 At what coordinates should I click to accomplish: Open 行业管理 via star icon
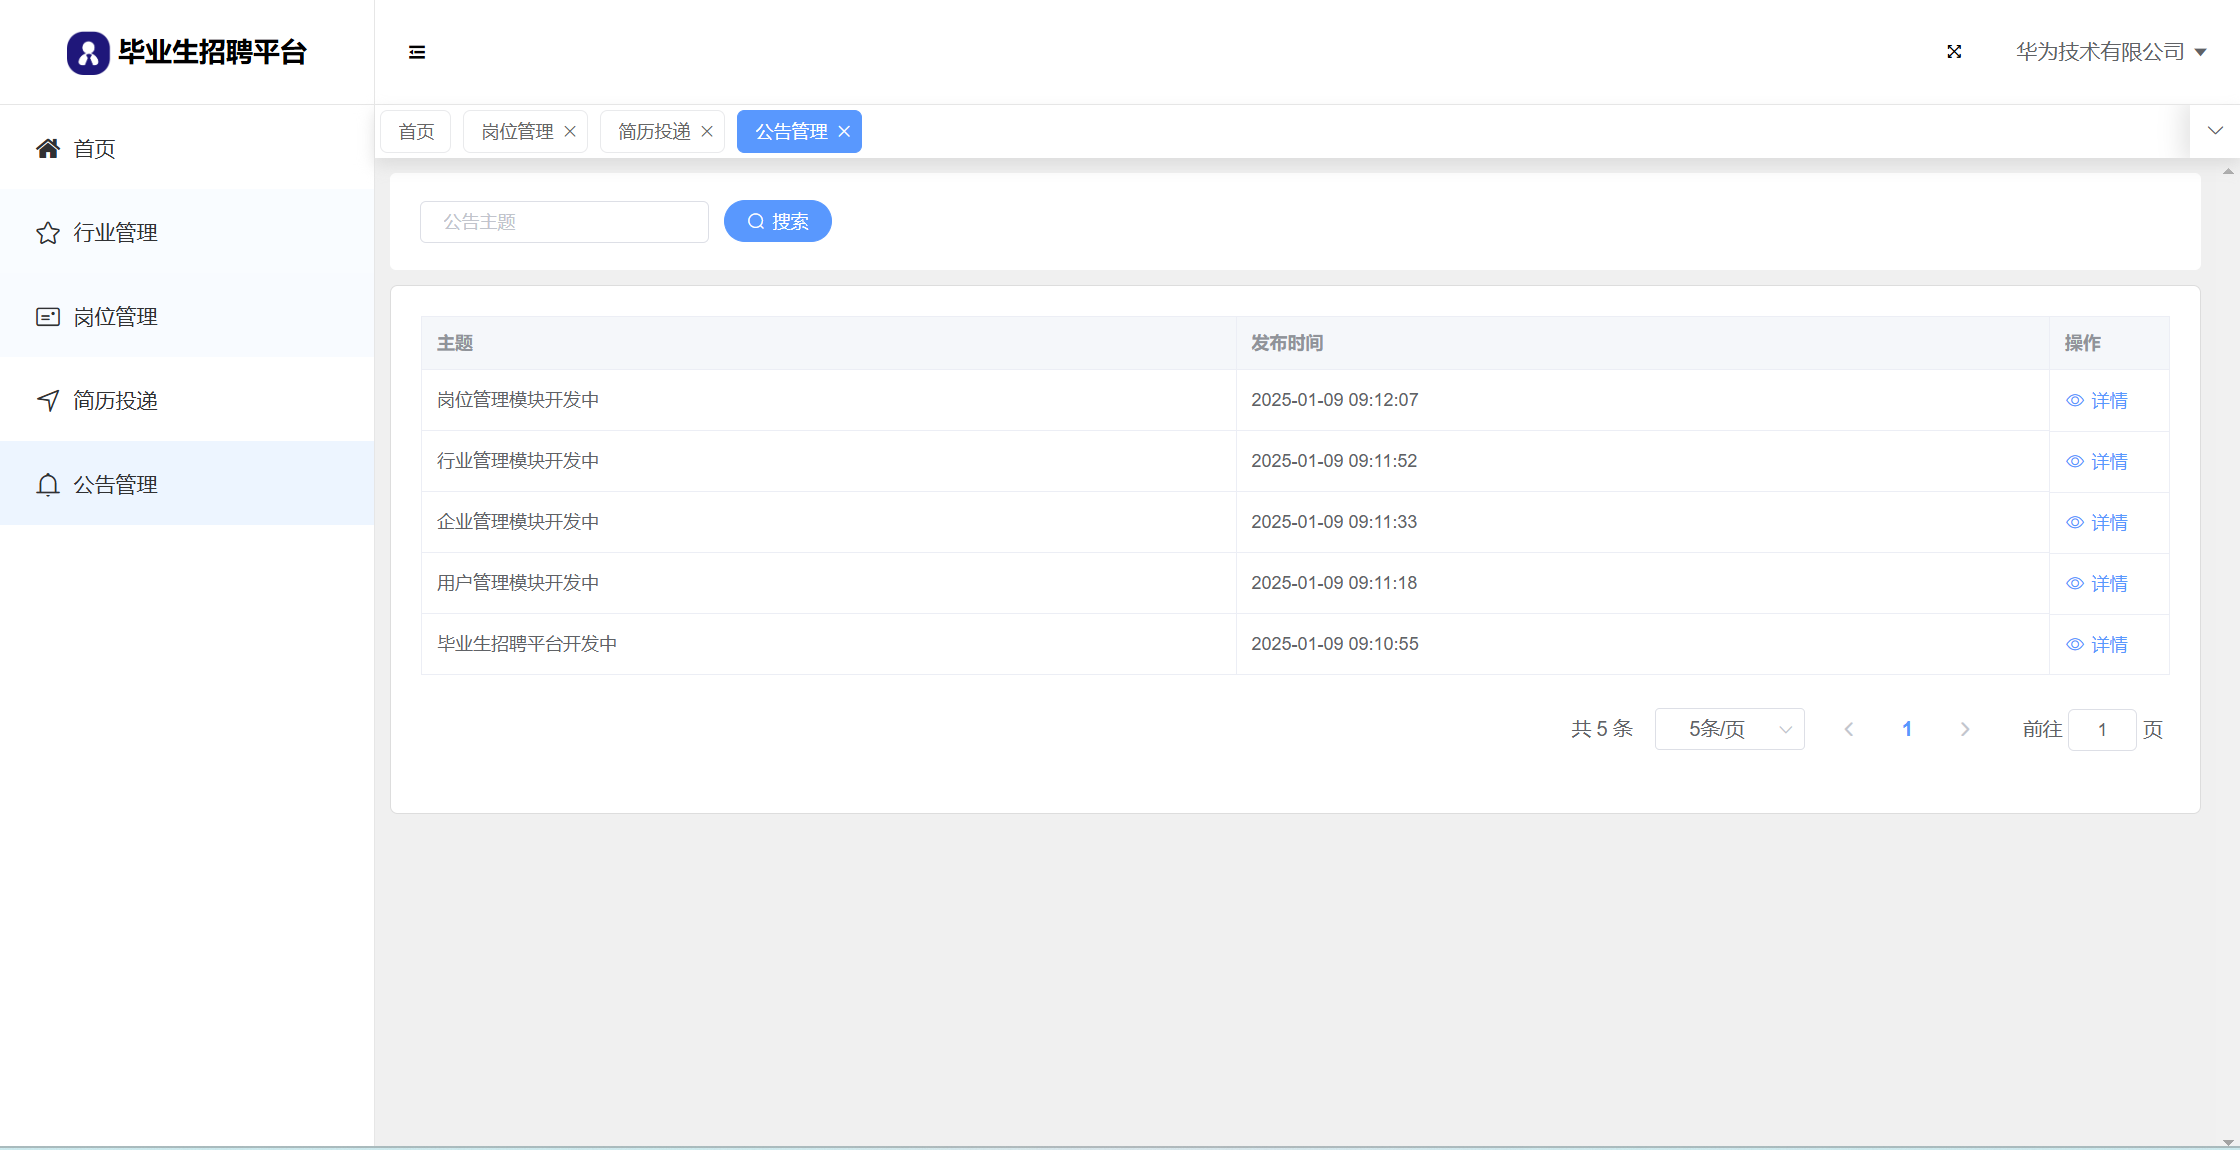pos(48,233)
